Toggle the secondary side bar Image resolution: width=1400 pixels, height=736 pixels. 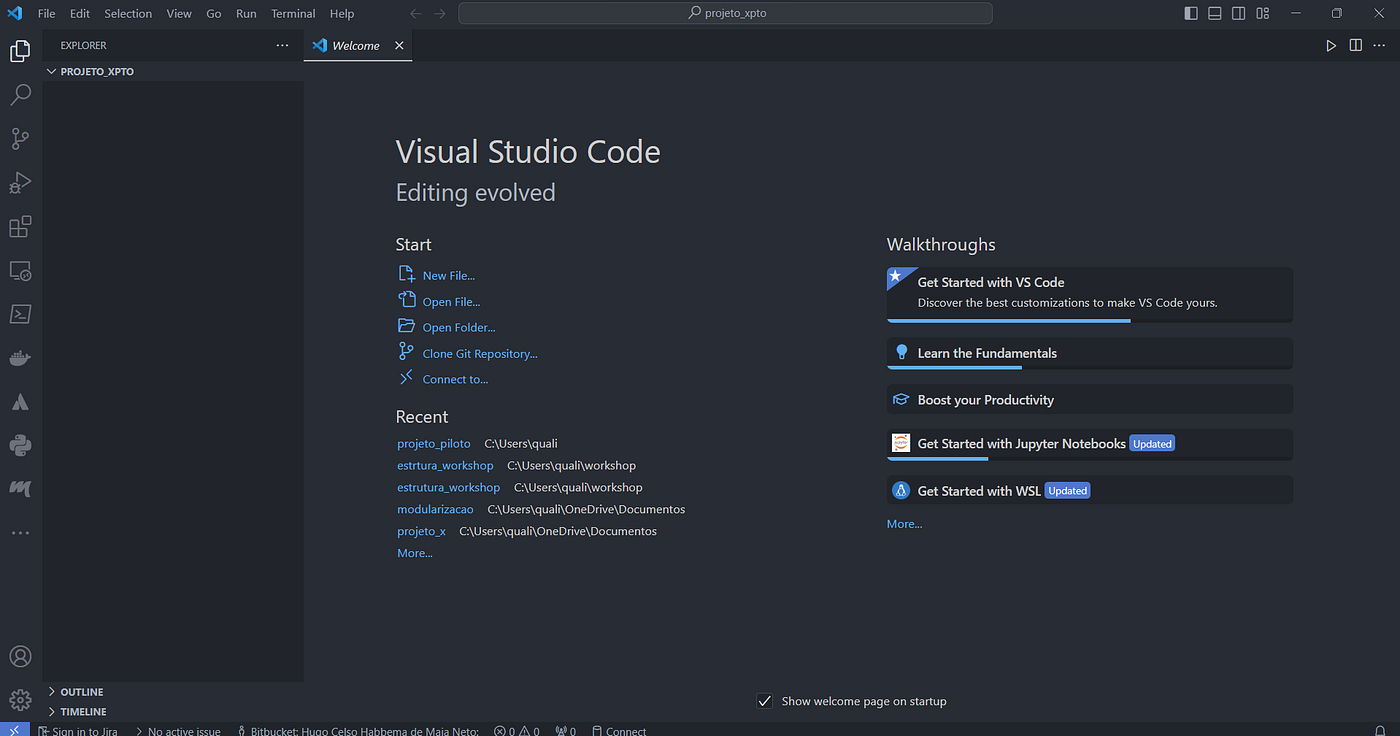tap(1239, 13)
